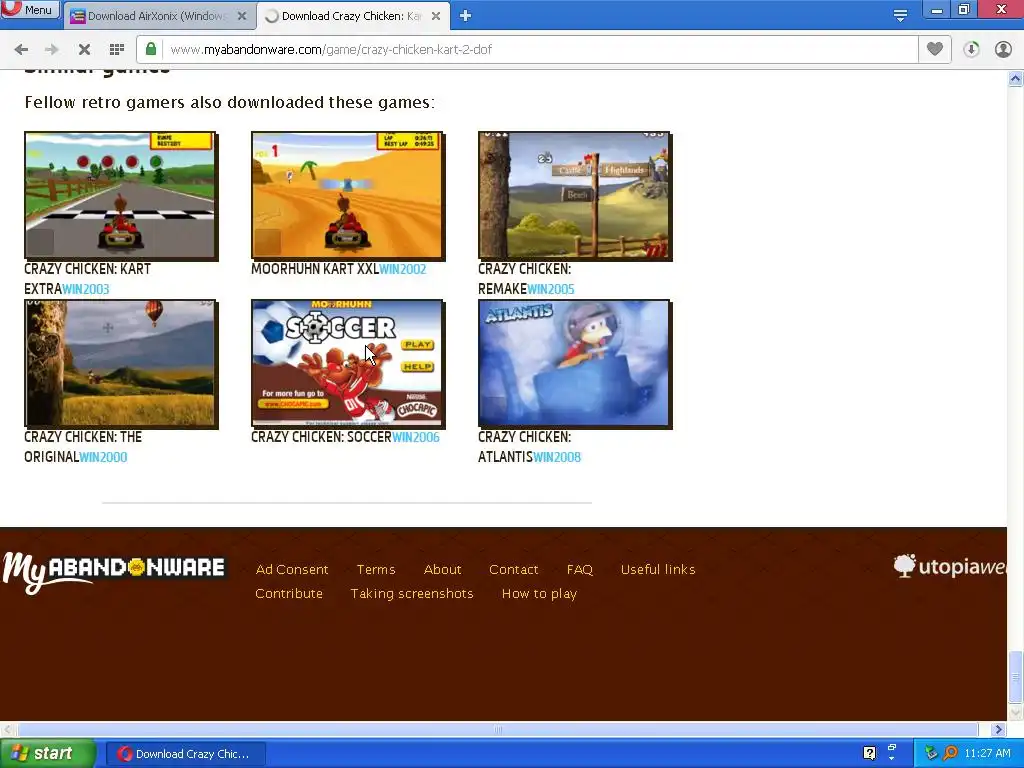Open the Useful links footer link
Viewport: 1024px width, 768px height.
point(658,569)
